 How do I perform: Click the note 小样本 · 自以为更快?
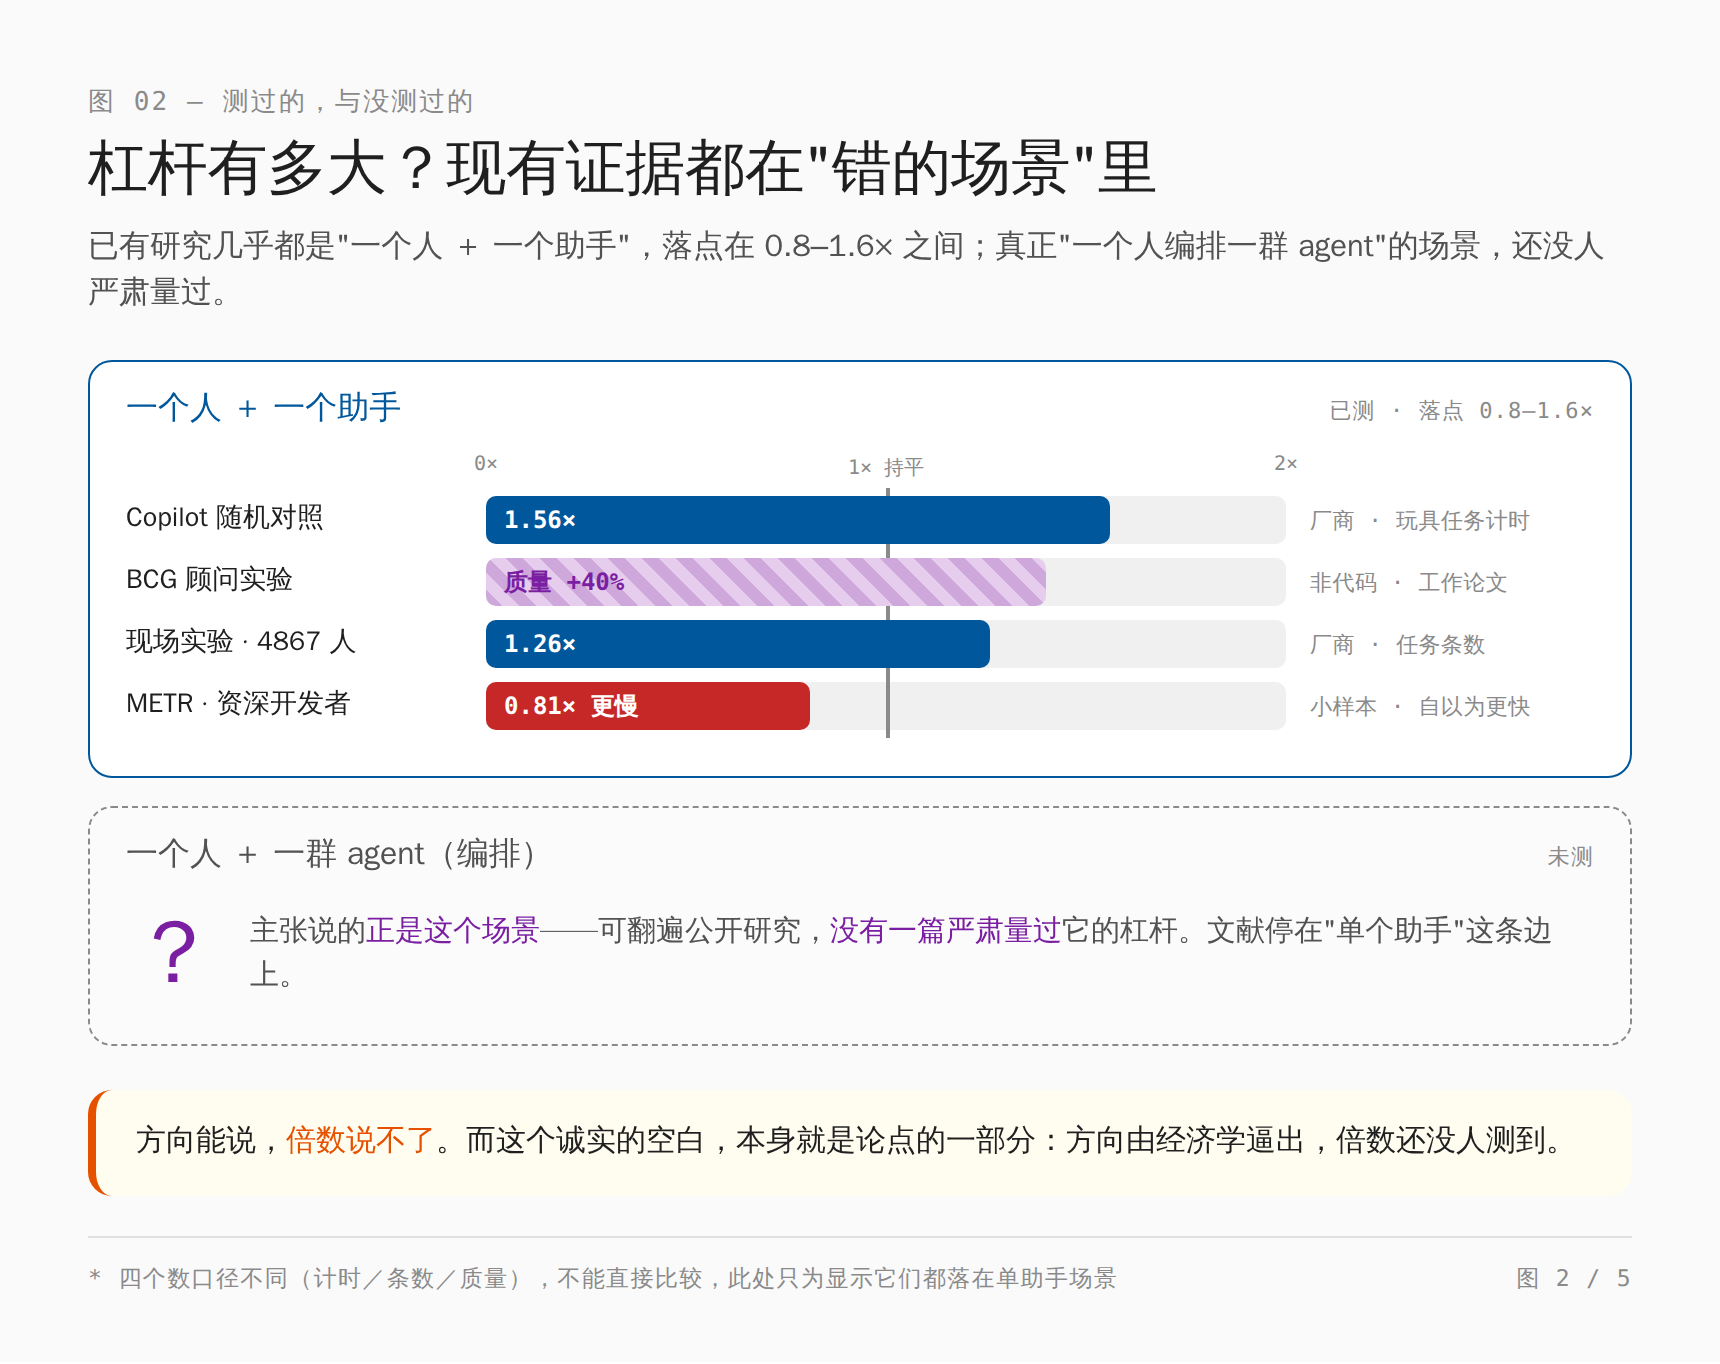click(x=1420, y=706)
